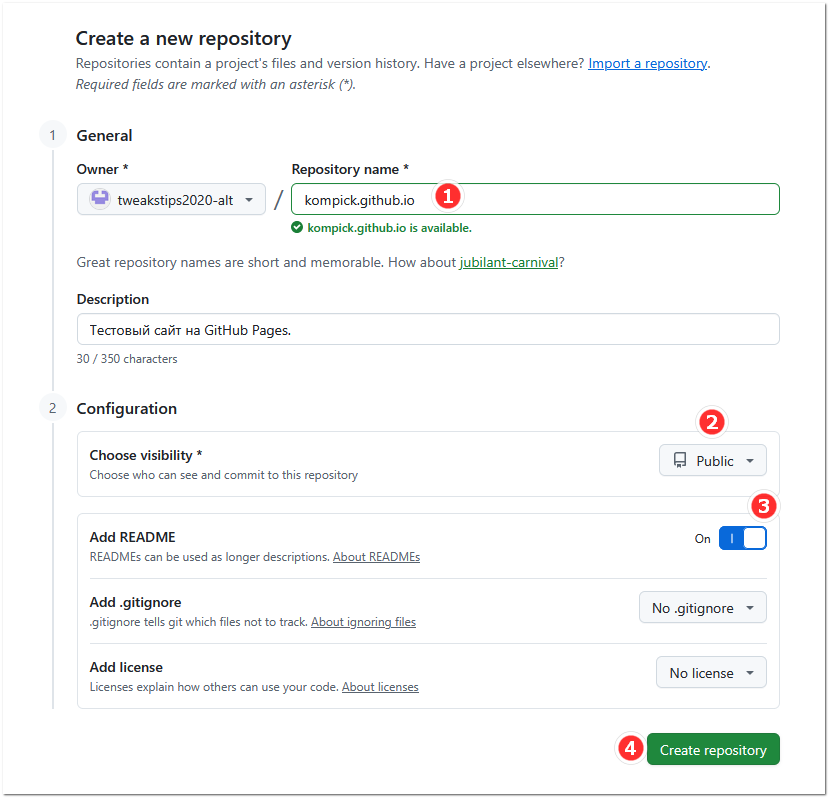Image resolution: width=829 pixels, height=798 pixels.
Task: Click red badge 3 near Add README
Action: 764,506
